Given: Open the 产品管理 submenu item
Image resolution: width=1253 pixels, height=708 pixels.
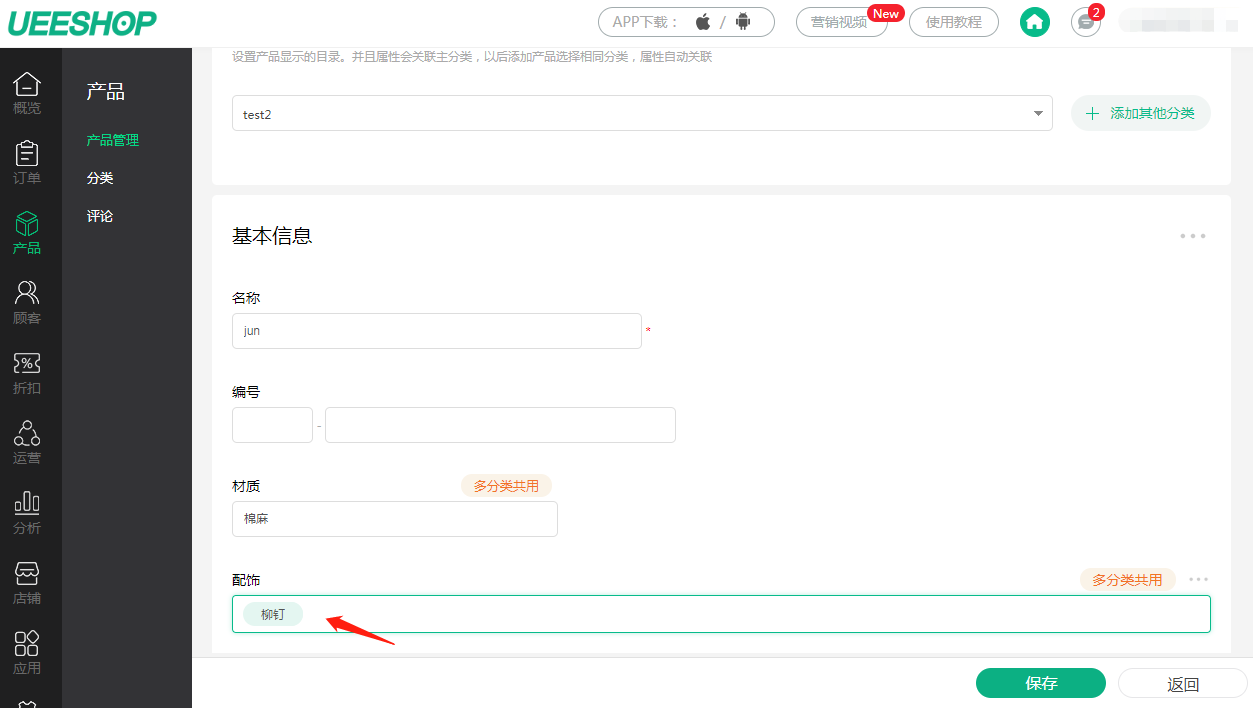Looking at the screenshot, I should (113, 140).
